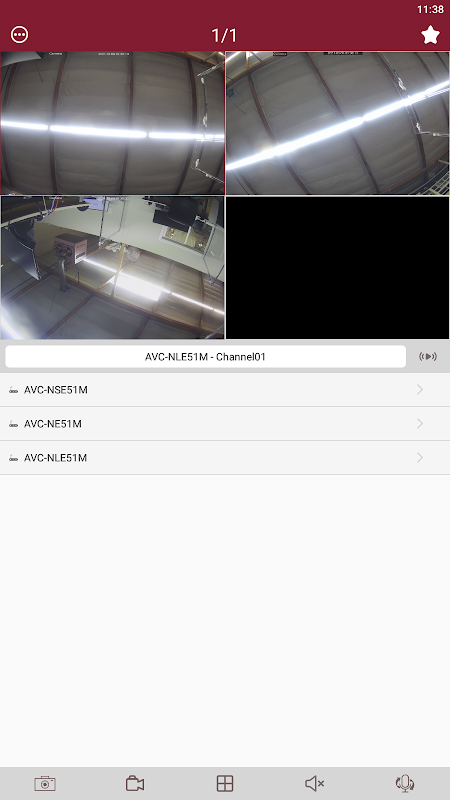
Task: Take a snapshot with the camera icon
Action: (45, 783)
